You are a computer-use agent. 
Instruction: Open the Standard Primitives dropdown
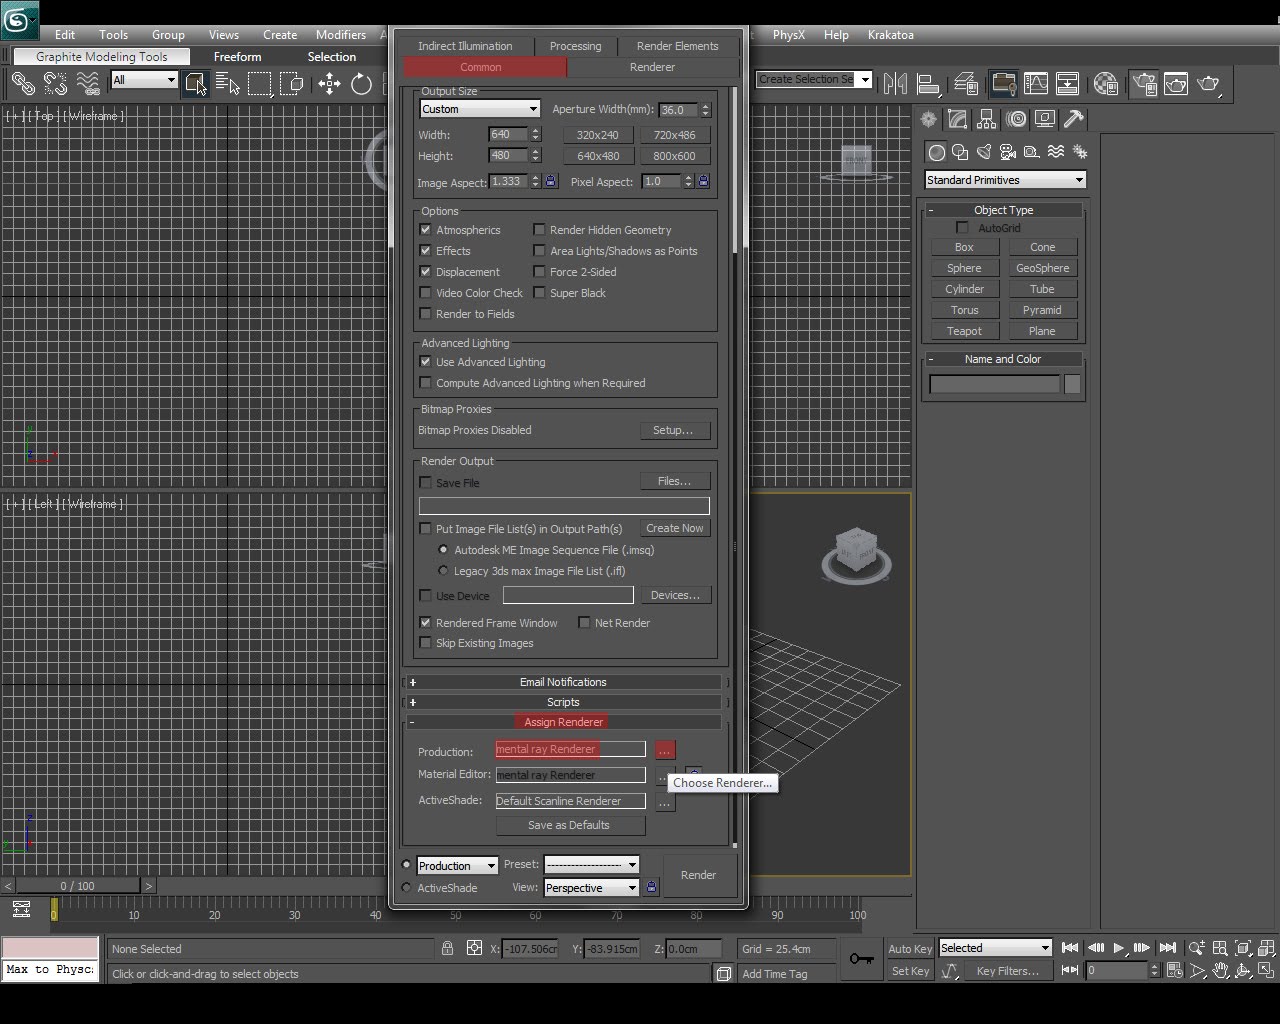pyautogui.click(x=1005, y=180)
